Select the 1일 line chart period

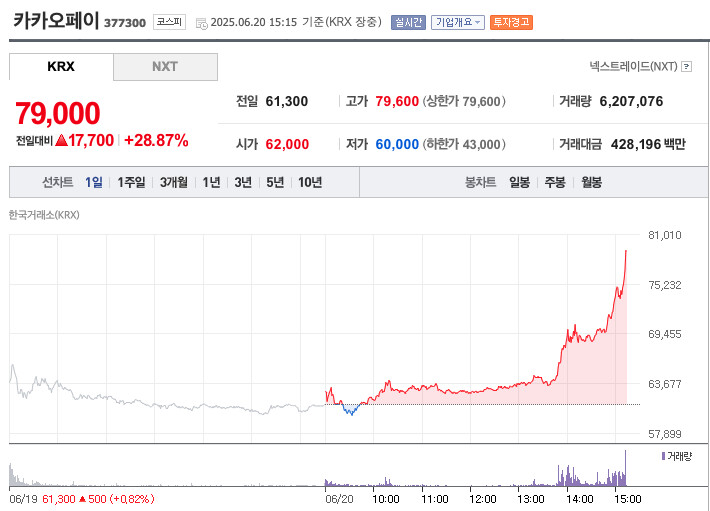point(94,182)
